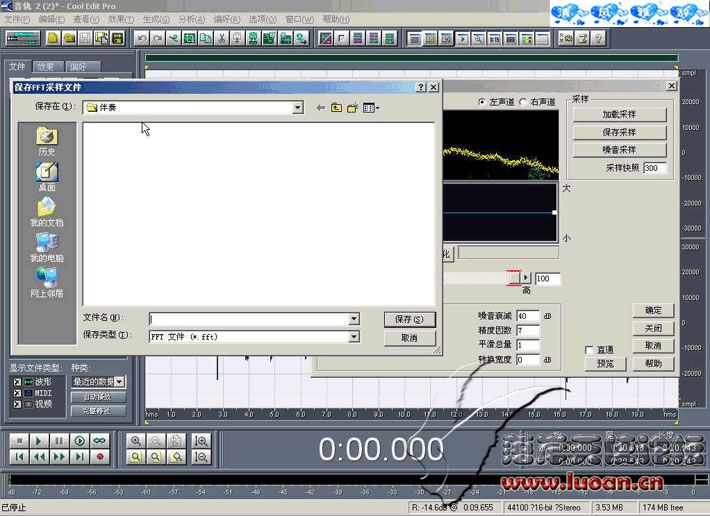Go up one folder level icon
The width and height of the screenshot is (710, 516).
(x=336, y=108)
